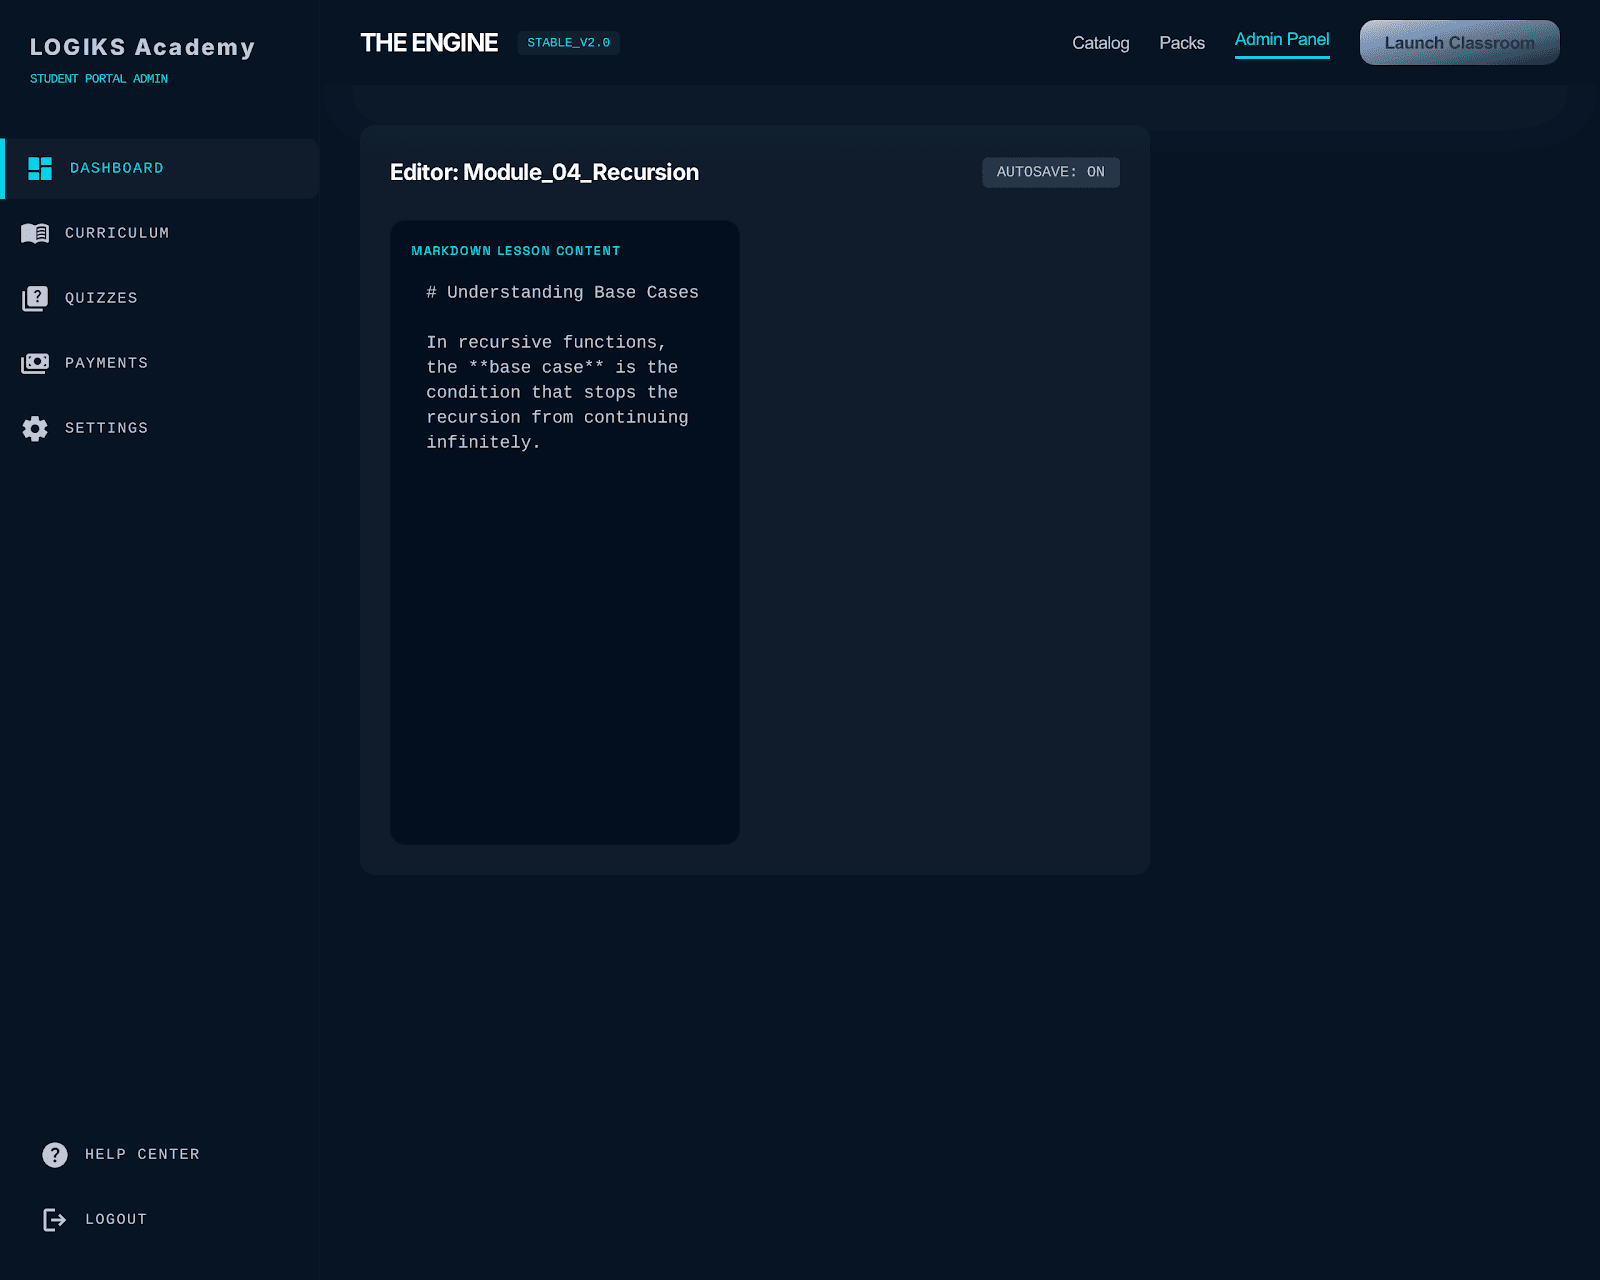Click the Settings gear icon
The image size is (1600, 1280).
tap(35, 429)
